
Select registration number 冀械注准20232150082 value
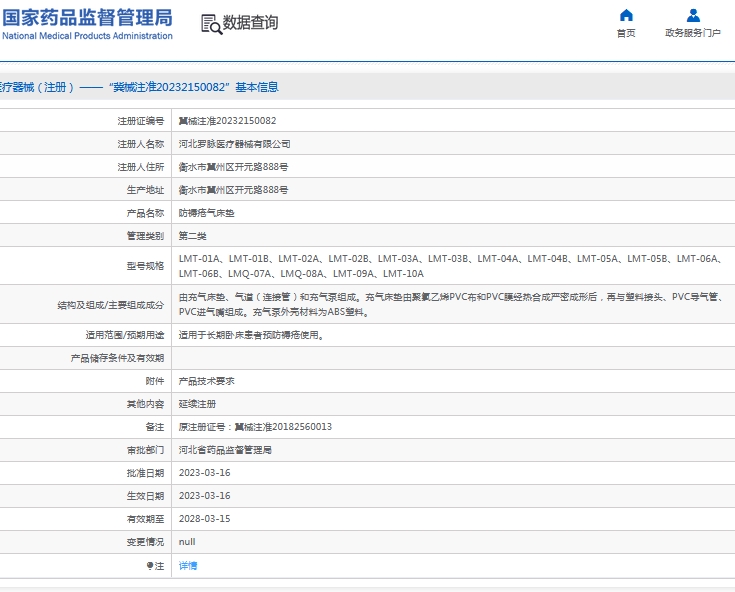[x=227, y=121]
